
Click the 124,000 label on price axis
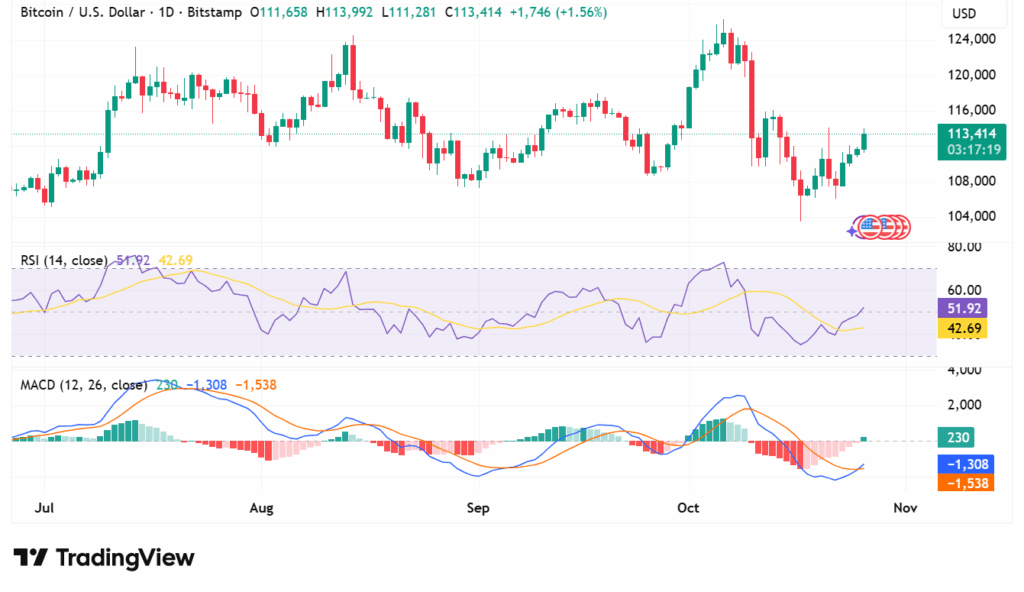point(970,39)
